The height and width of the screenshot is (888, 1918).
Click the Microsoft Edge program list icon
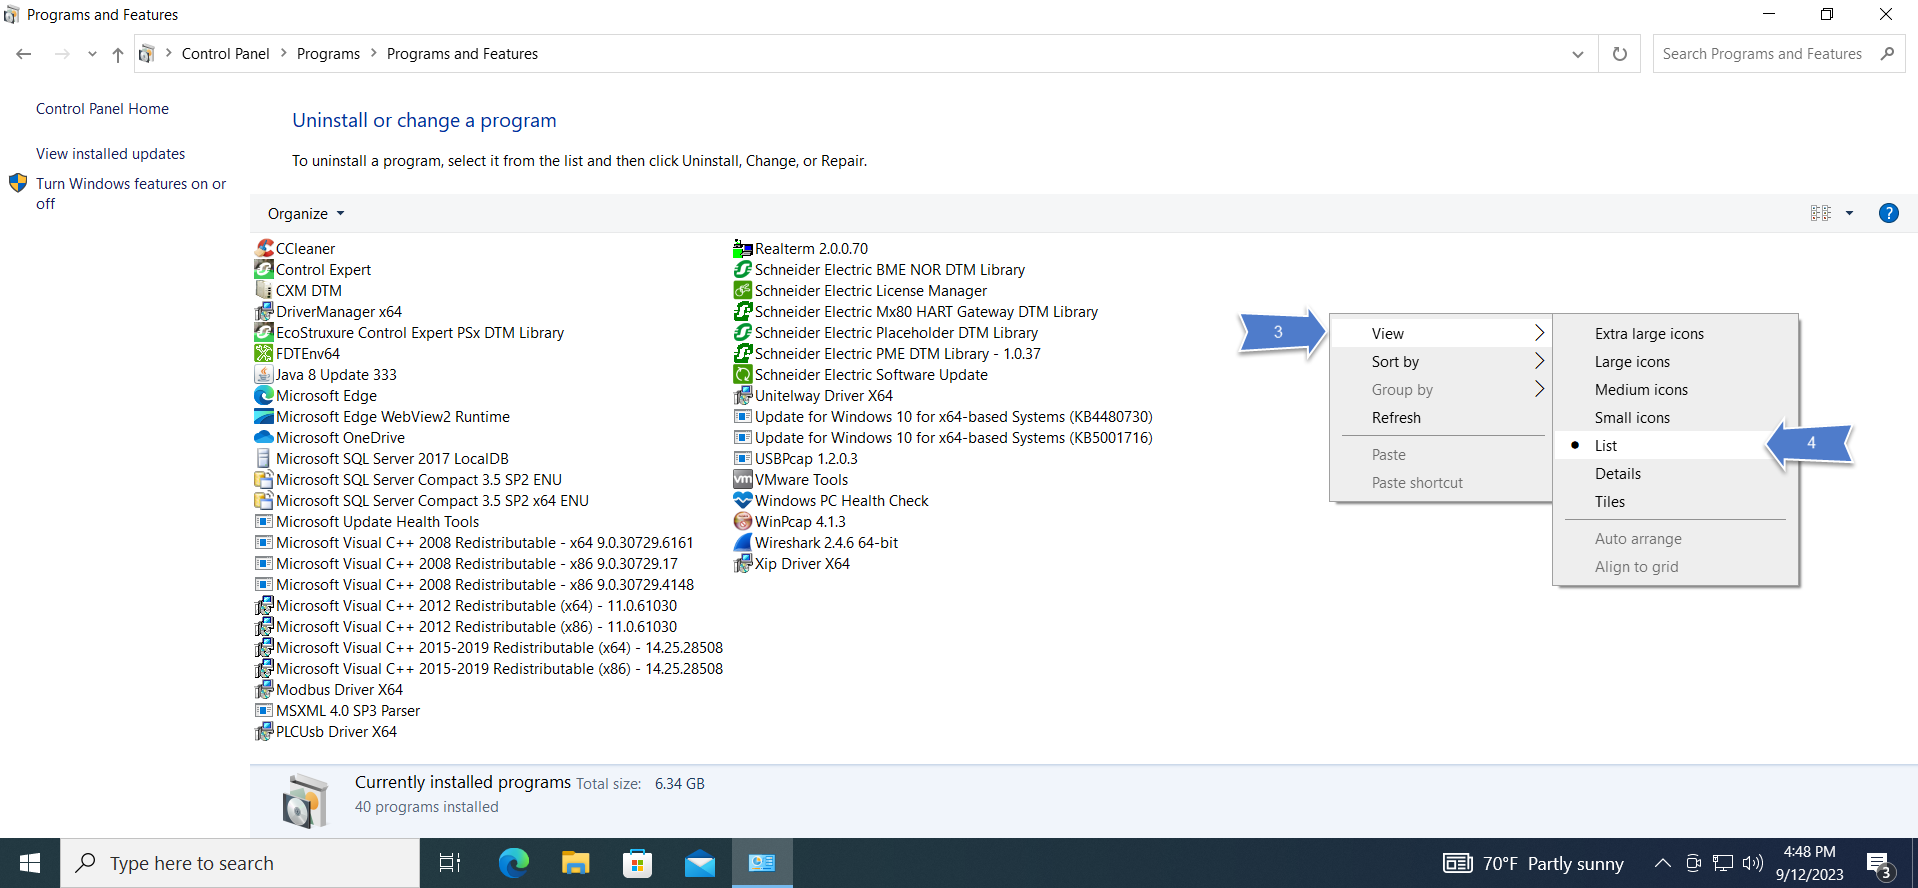(264, 395)
